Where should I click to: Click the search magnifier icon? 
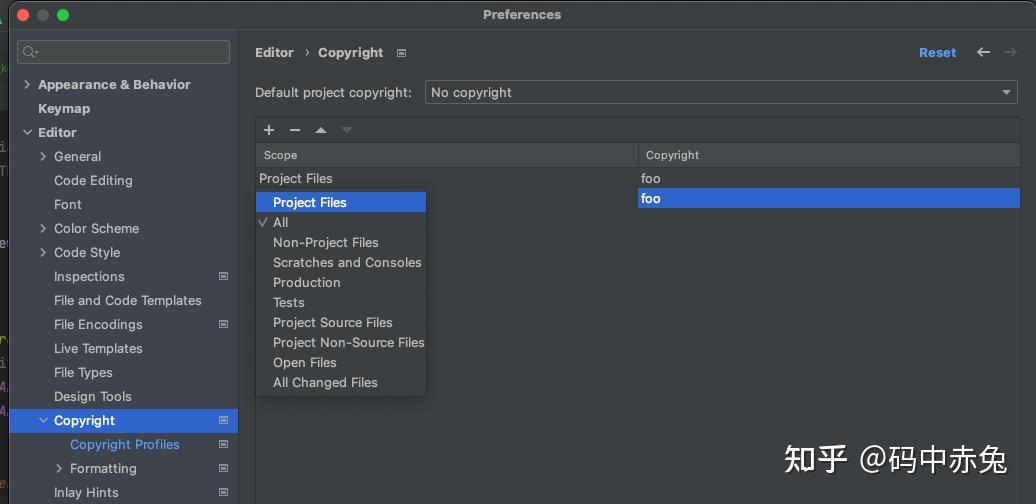coord(30,52)
